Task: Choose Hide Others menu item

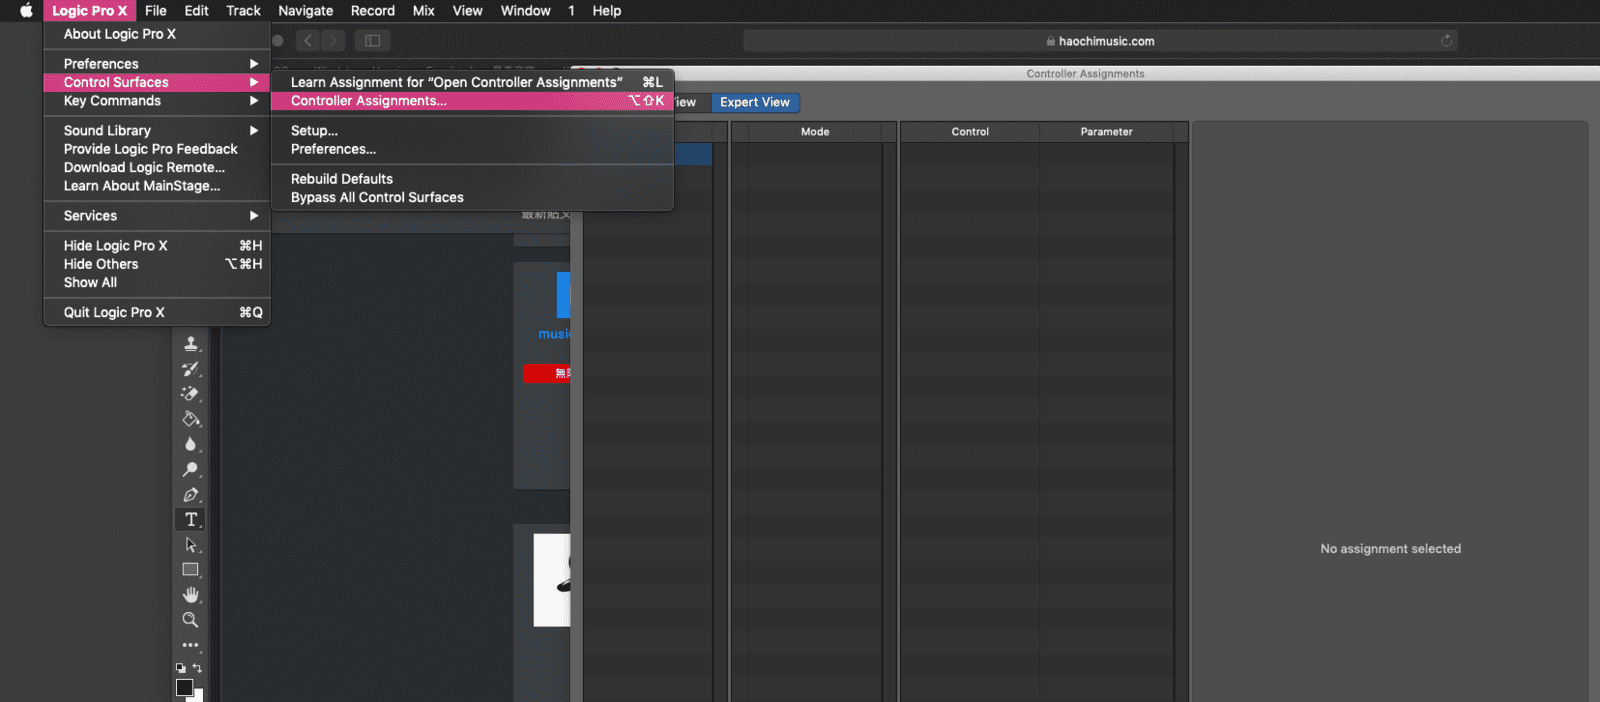Action: click(x=157, y=264)
